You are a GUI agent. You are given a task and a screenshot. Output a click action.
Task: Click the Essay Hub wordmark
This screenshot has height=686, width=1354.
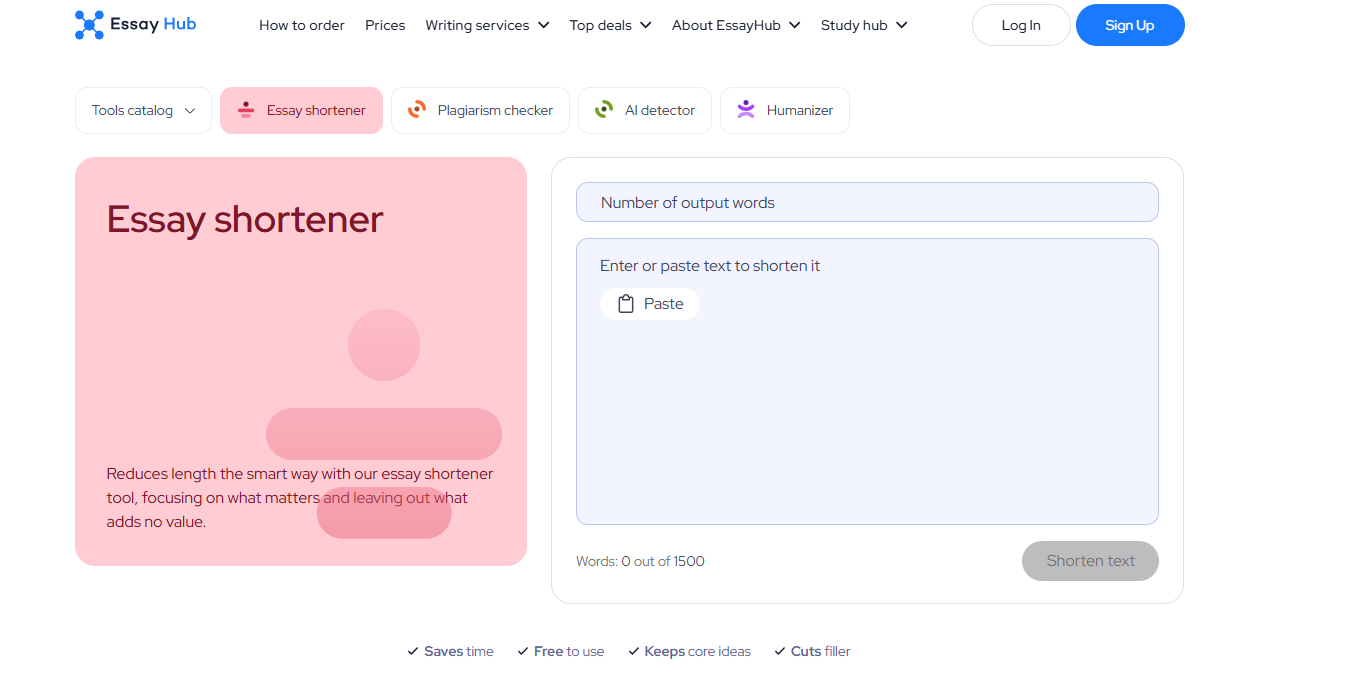(153, 24)
